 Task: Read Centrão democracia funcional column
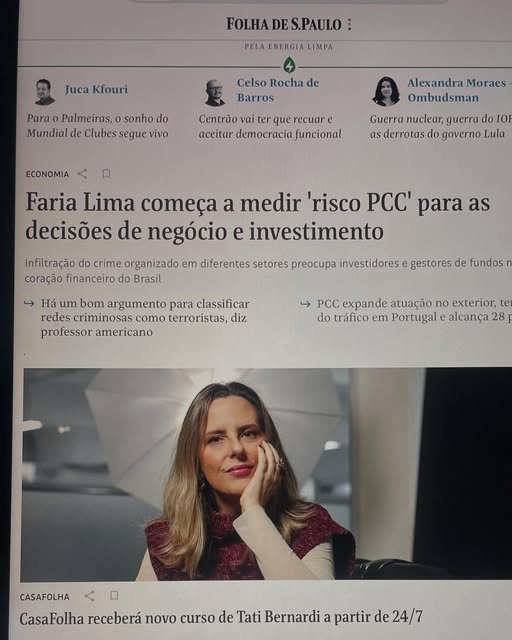coord(270,127)
